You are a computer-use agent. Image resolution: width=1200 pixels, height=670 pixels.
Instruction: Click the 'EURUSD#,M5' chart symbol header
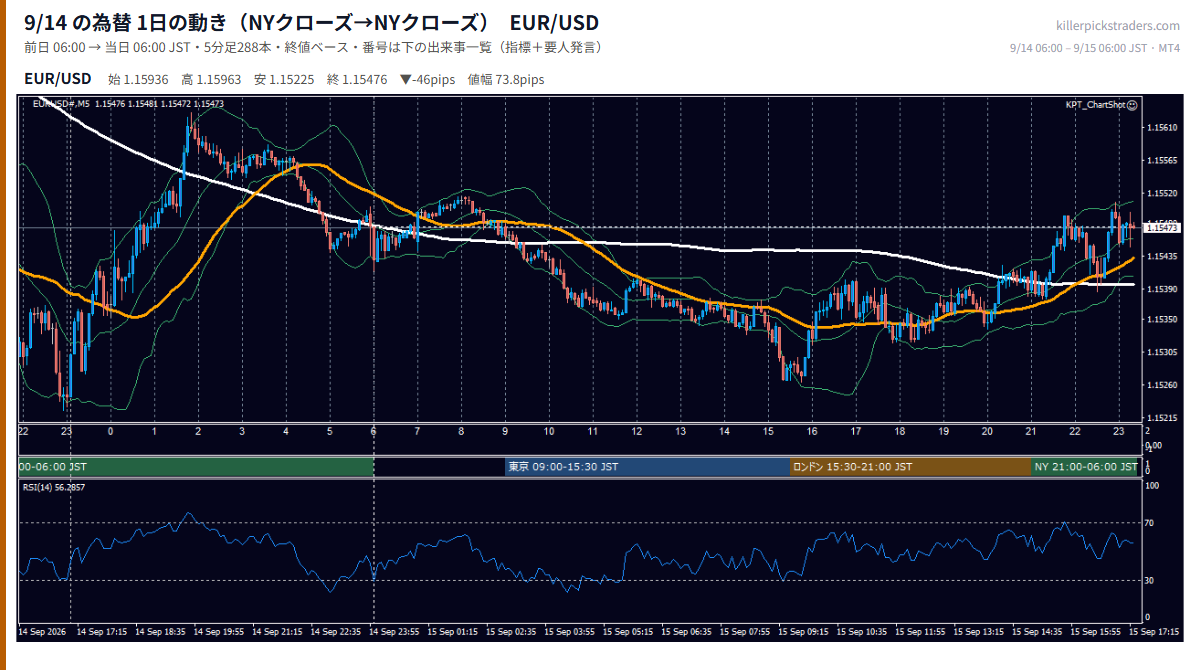[x=62, y=104]
